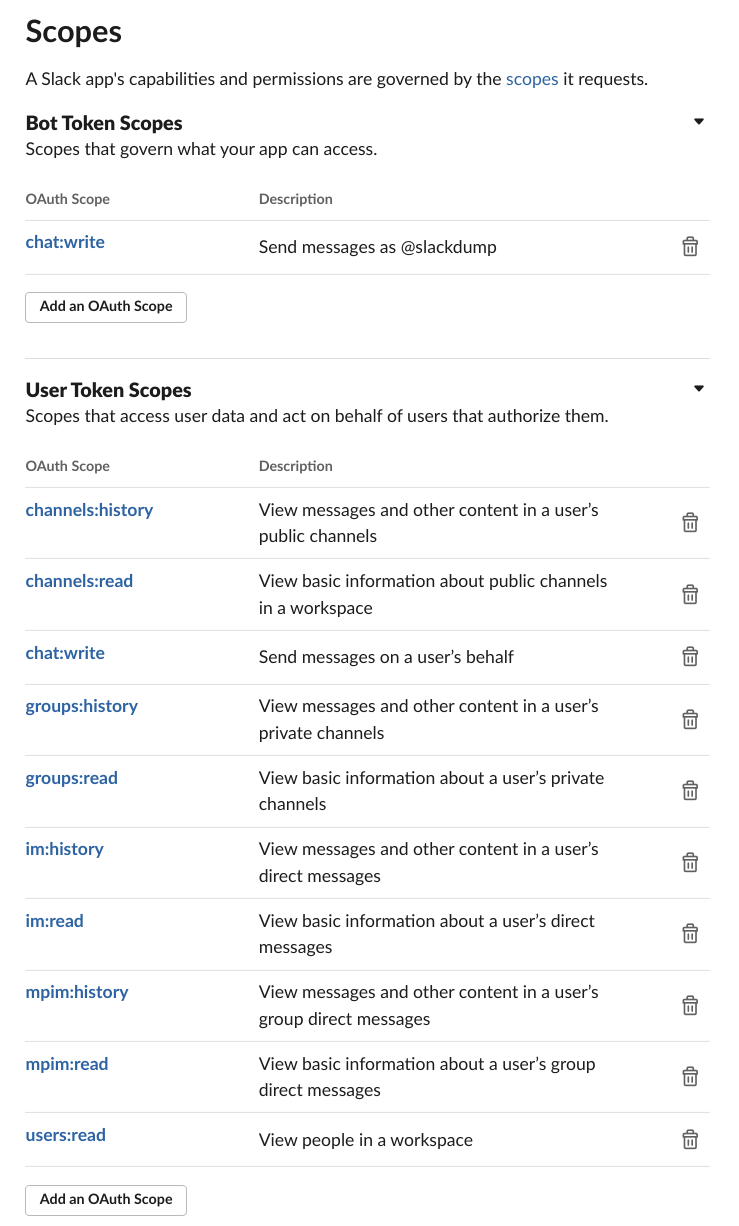The height and width of the screenshot is (1226, 739).
Task: Collapse the User Token Scopes section
Action: pyautogui.click(x=699, y=389)
